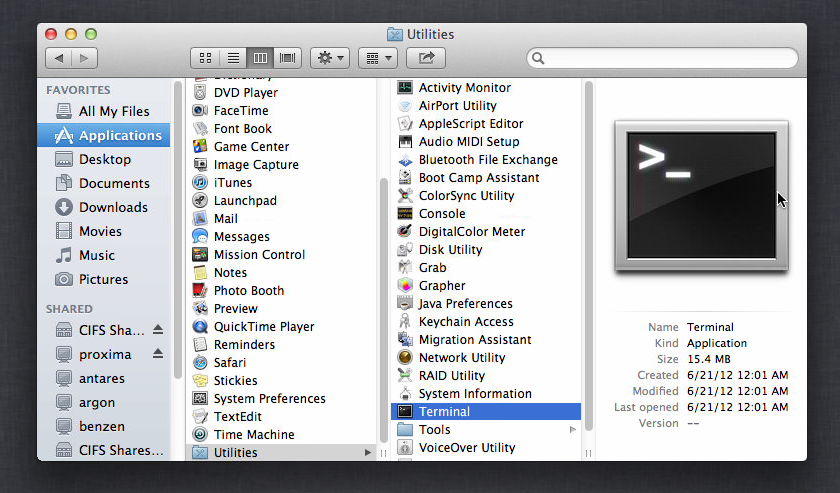Open Desktop from the sidebar
840x493 pixels.
tap(103, 159)
